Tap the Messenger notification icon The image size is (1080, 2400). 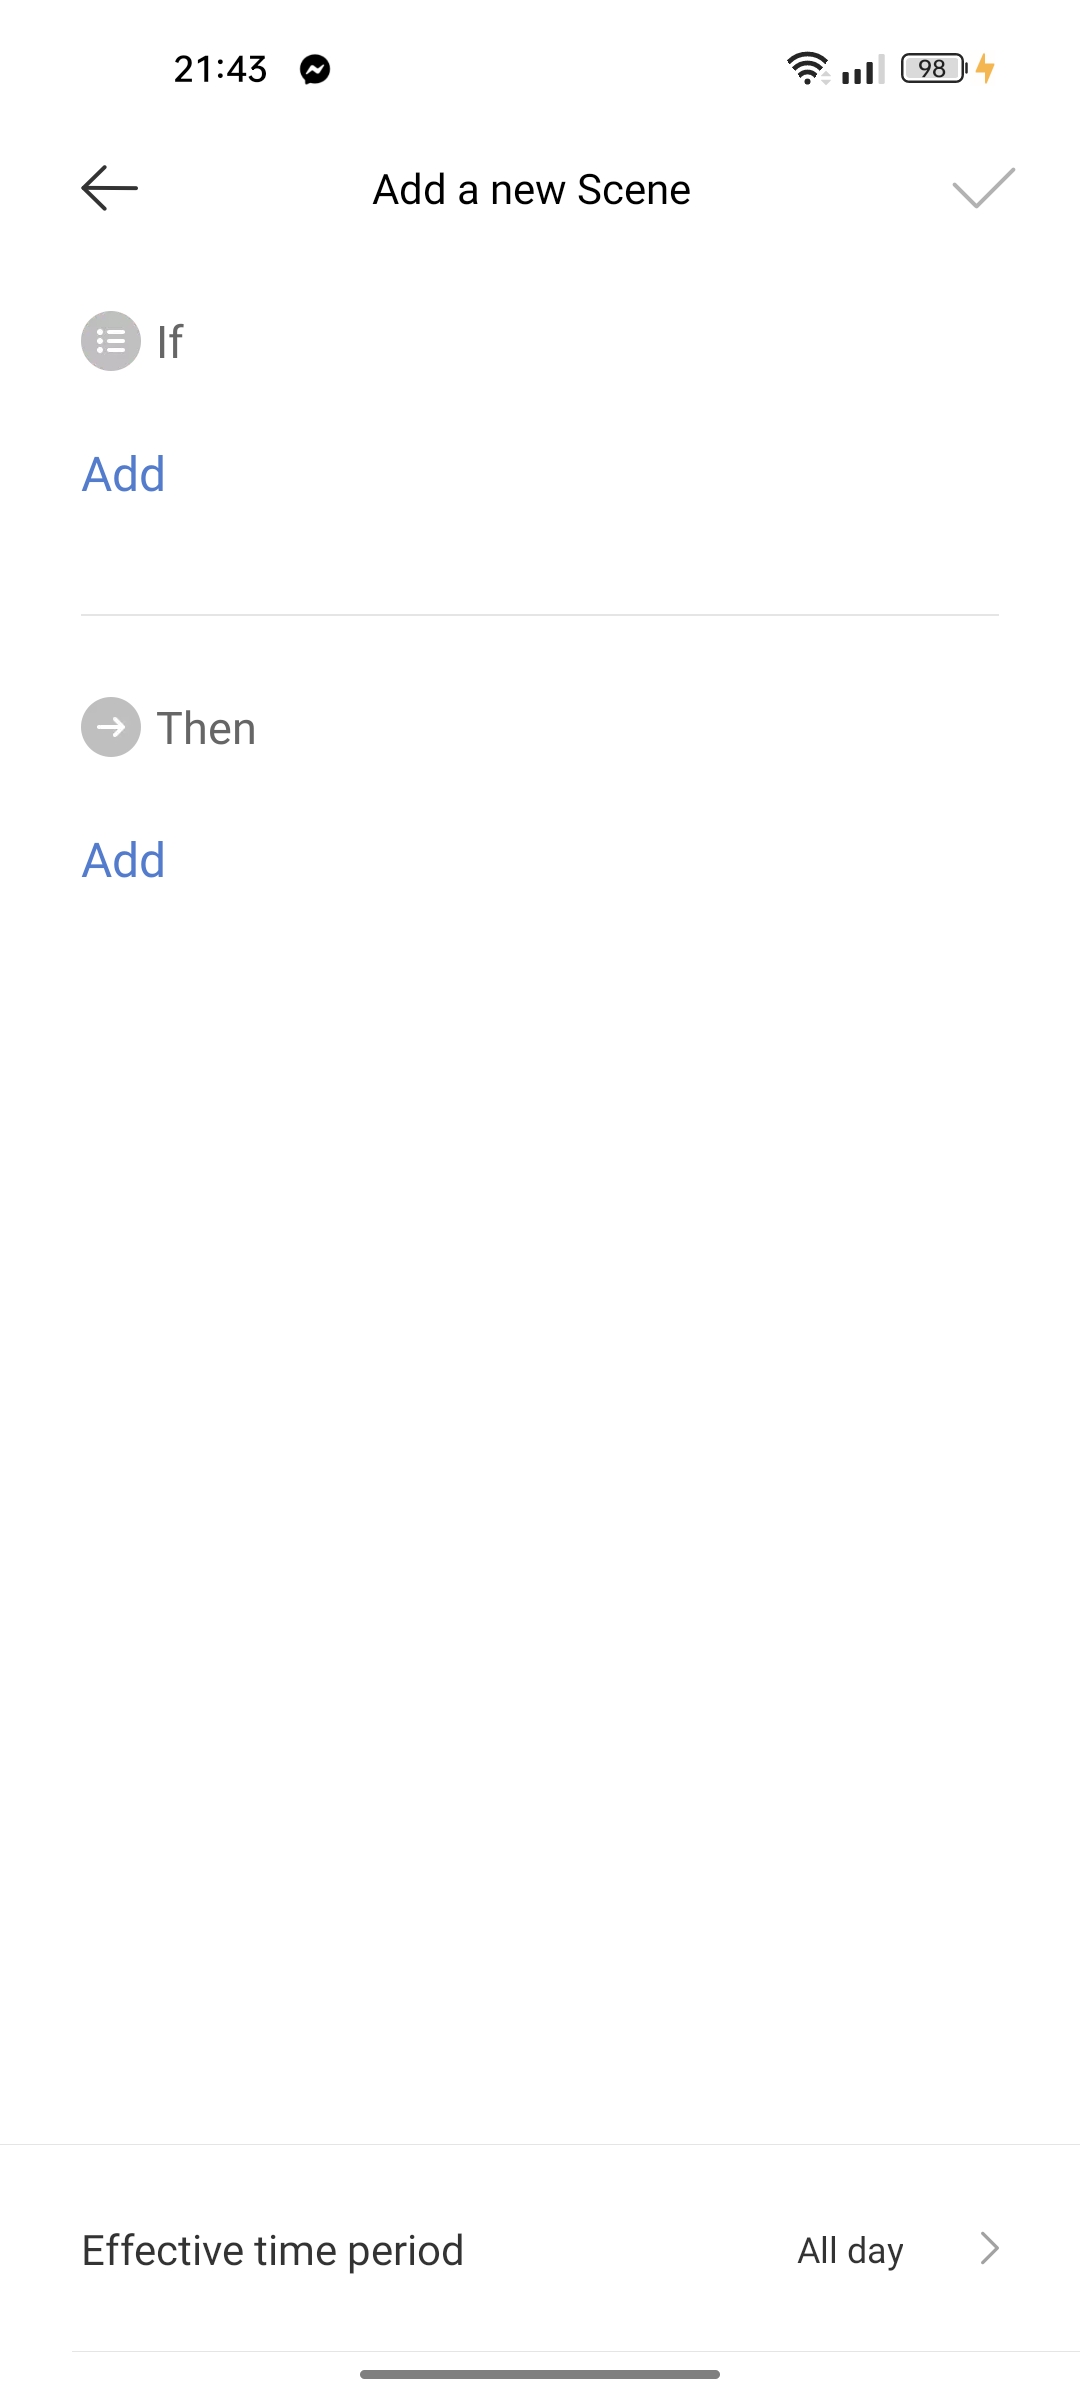[315, 69]
